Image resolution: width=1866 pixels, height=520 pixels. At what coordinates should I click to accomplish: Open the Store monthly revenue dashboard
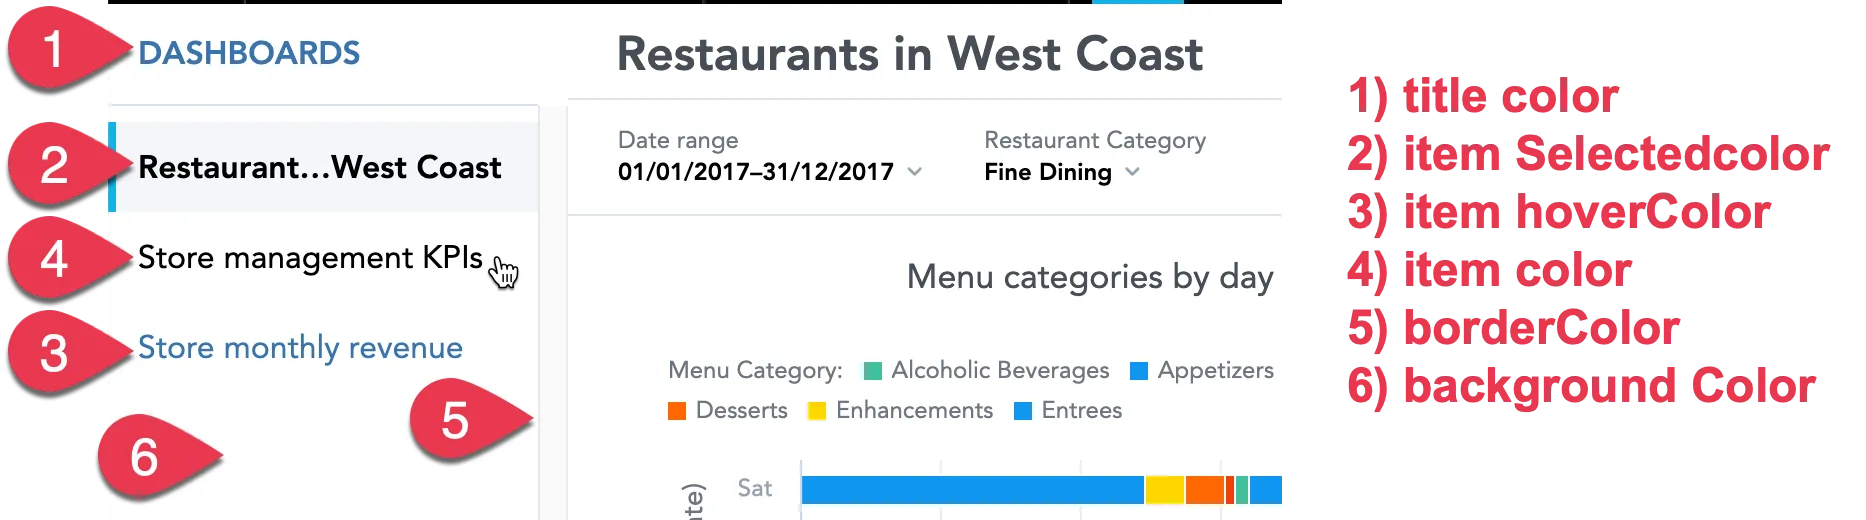300,348
